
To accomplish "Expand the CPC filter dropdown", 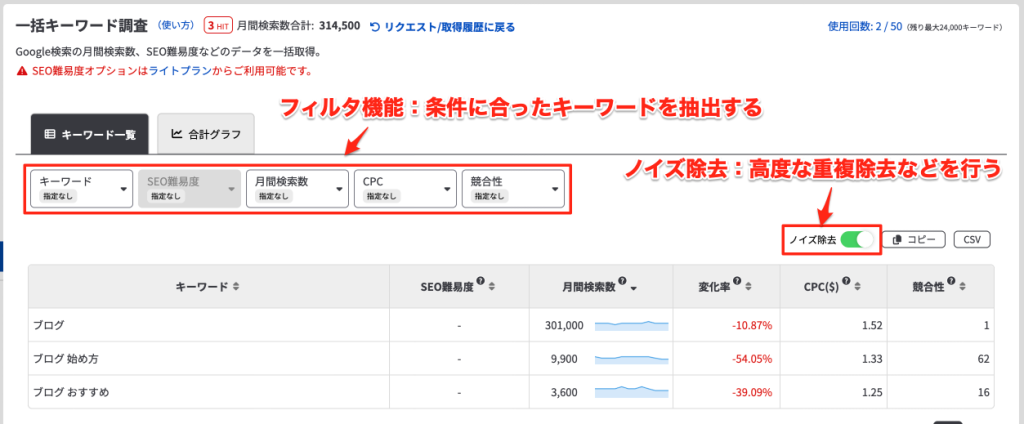I will point(404,188).
